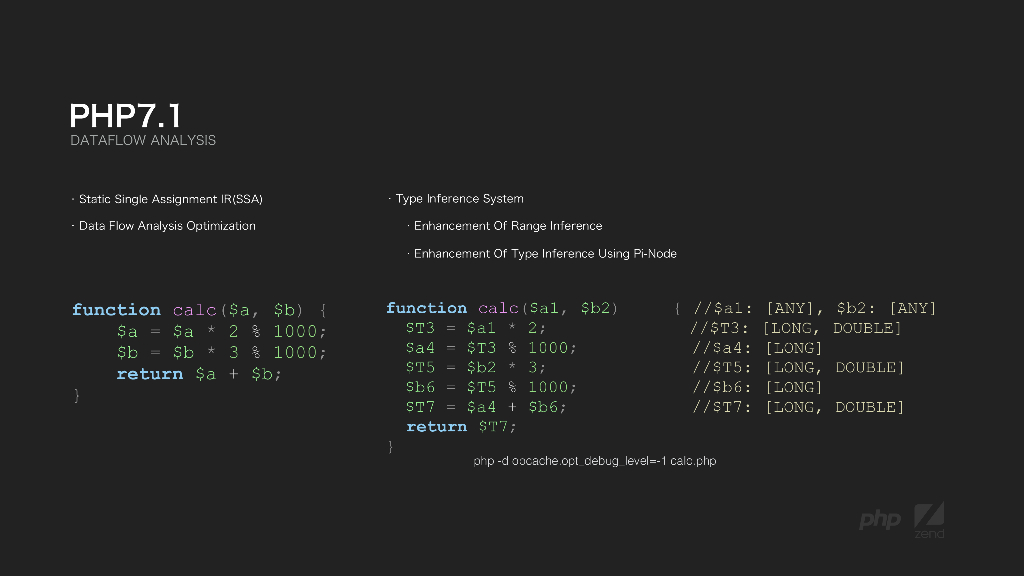The width and height of the screenshot is (1024, 576).
Task: Click the return $a + $b statement
Action: pyautogui.click(x=199, y=374)
